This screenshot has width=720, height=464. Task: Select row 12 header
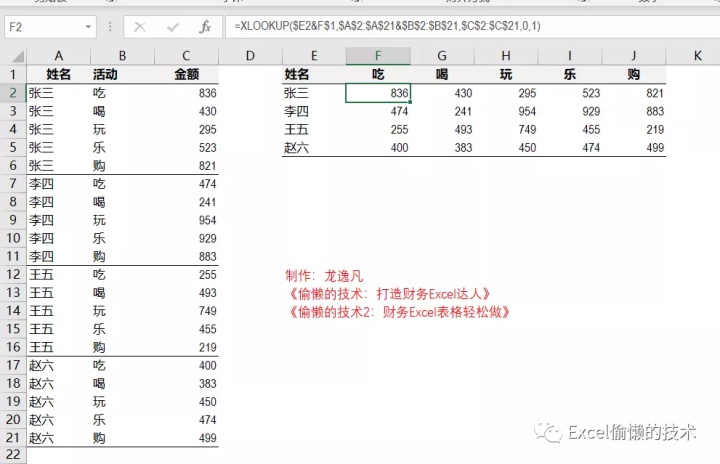tap(13, 274)
